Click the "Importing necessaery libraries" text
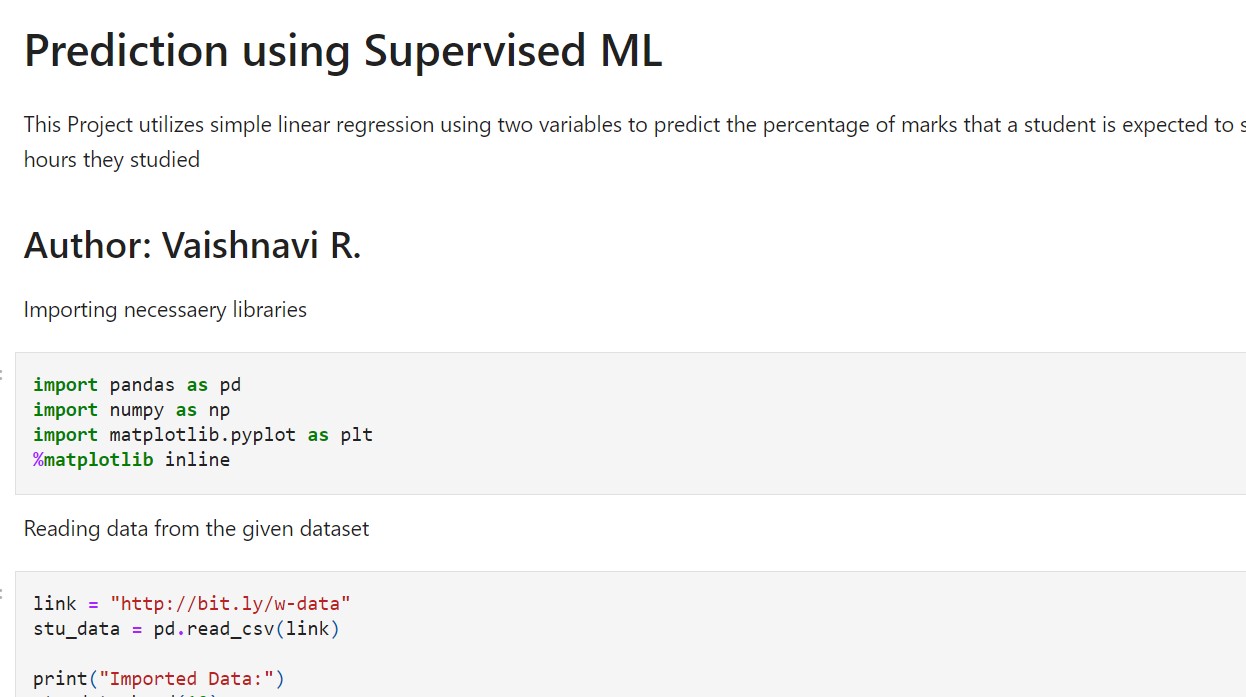This screenshot has width=1246, height=697. 165,310
